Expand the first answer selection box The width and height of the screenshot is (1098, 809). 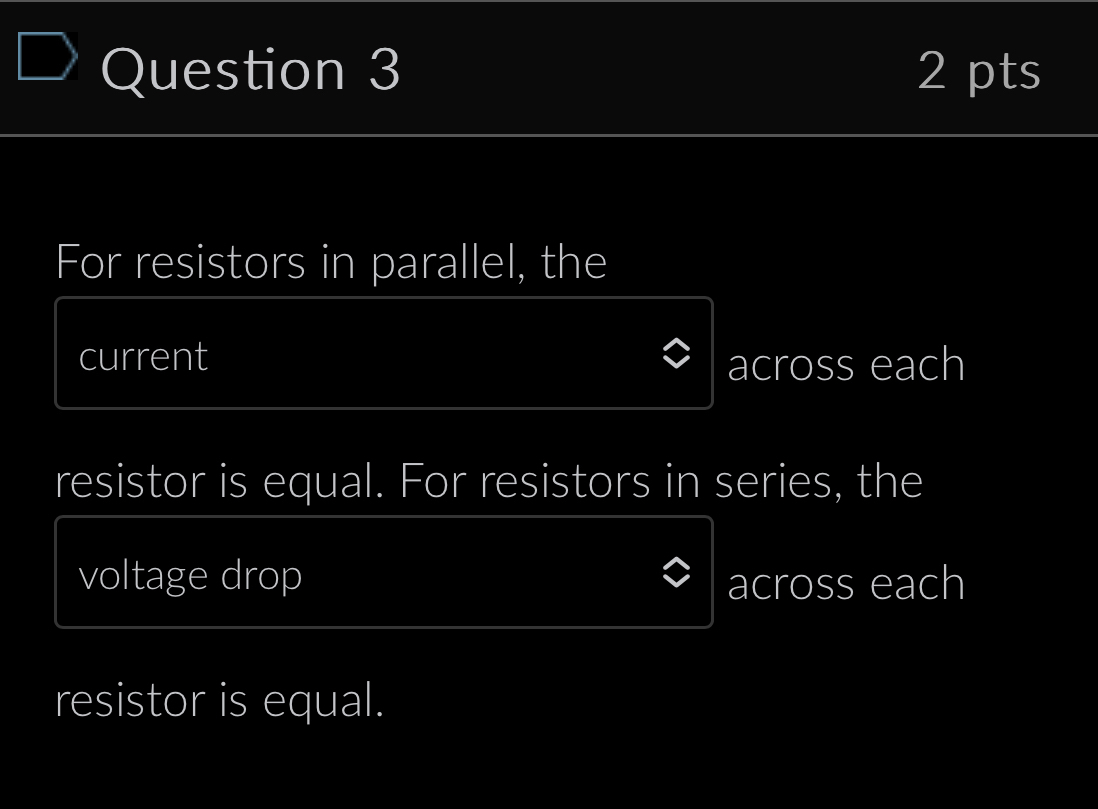click(384, 354)
